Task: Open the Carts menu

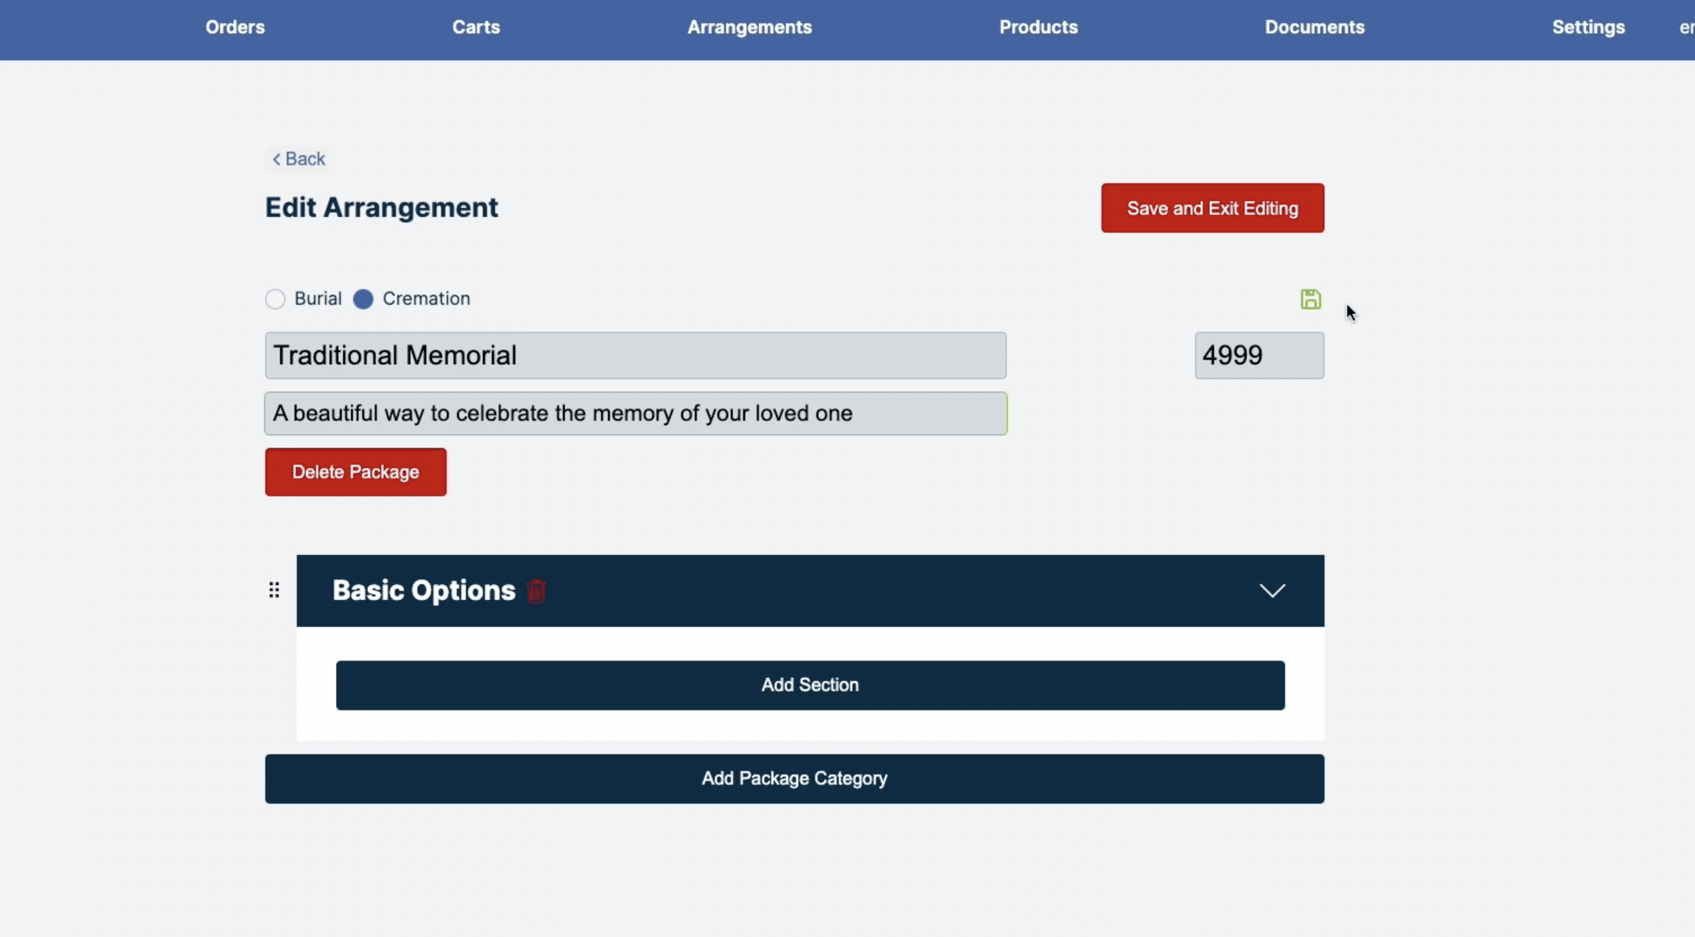Action: [476, 27]
